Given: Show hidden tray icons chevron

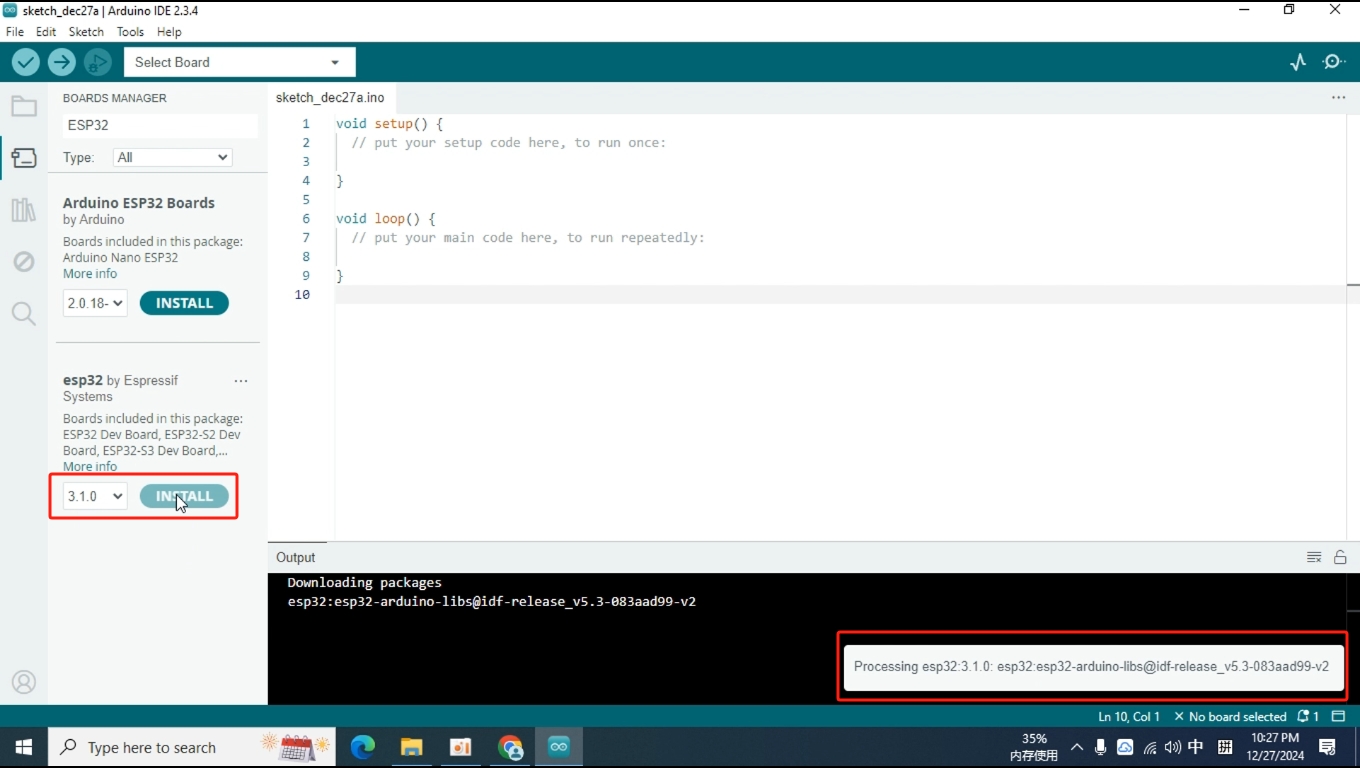Looking at the screenshot, I should click(x=1077, y=747).
